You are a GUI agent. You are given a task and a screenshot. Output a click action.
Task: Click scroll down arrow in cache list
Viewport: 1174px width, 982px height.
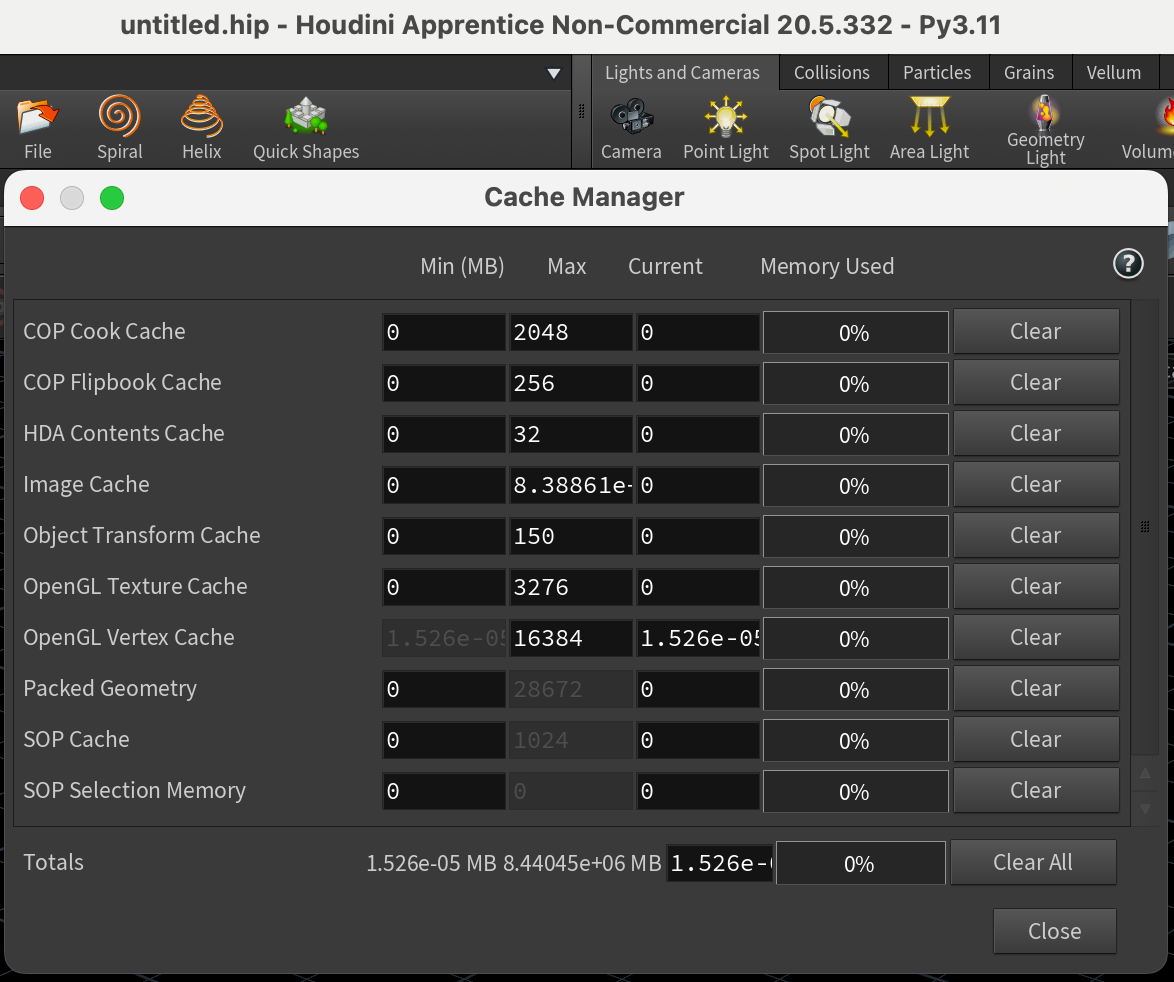[1145, 808]
